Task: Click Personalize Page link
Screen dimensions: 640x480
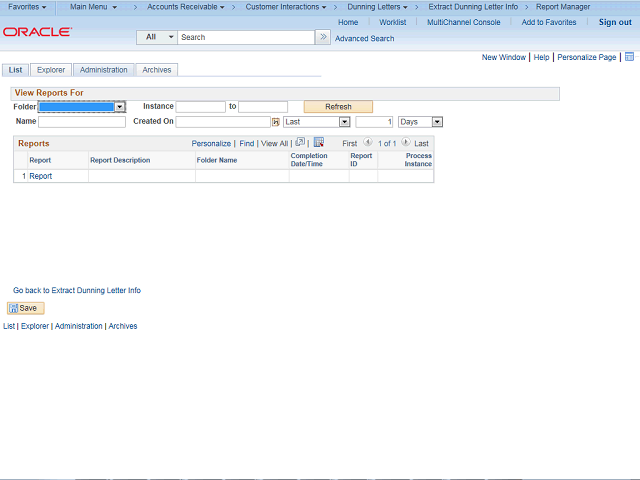Action: (x=587, y=57)
